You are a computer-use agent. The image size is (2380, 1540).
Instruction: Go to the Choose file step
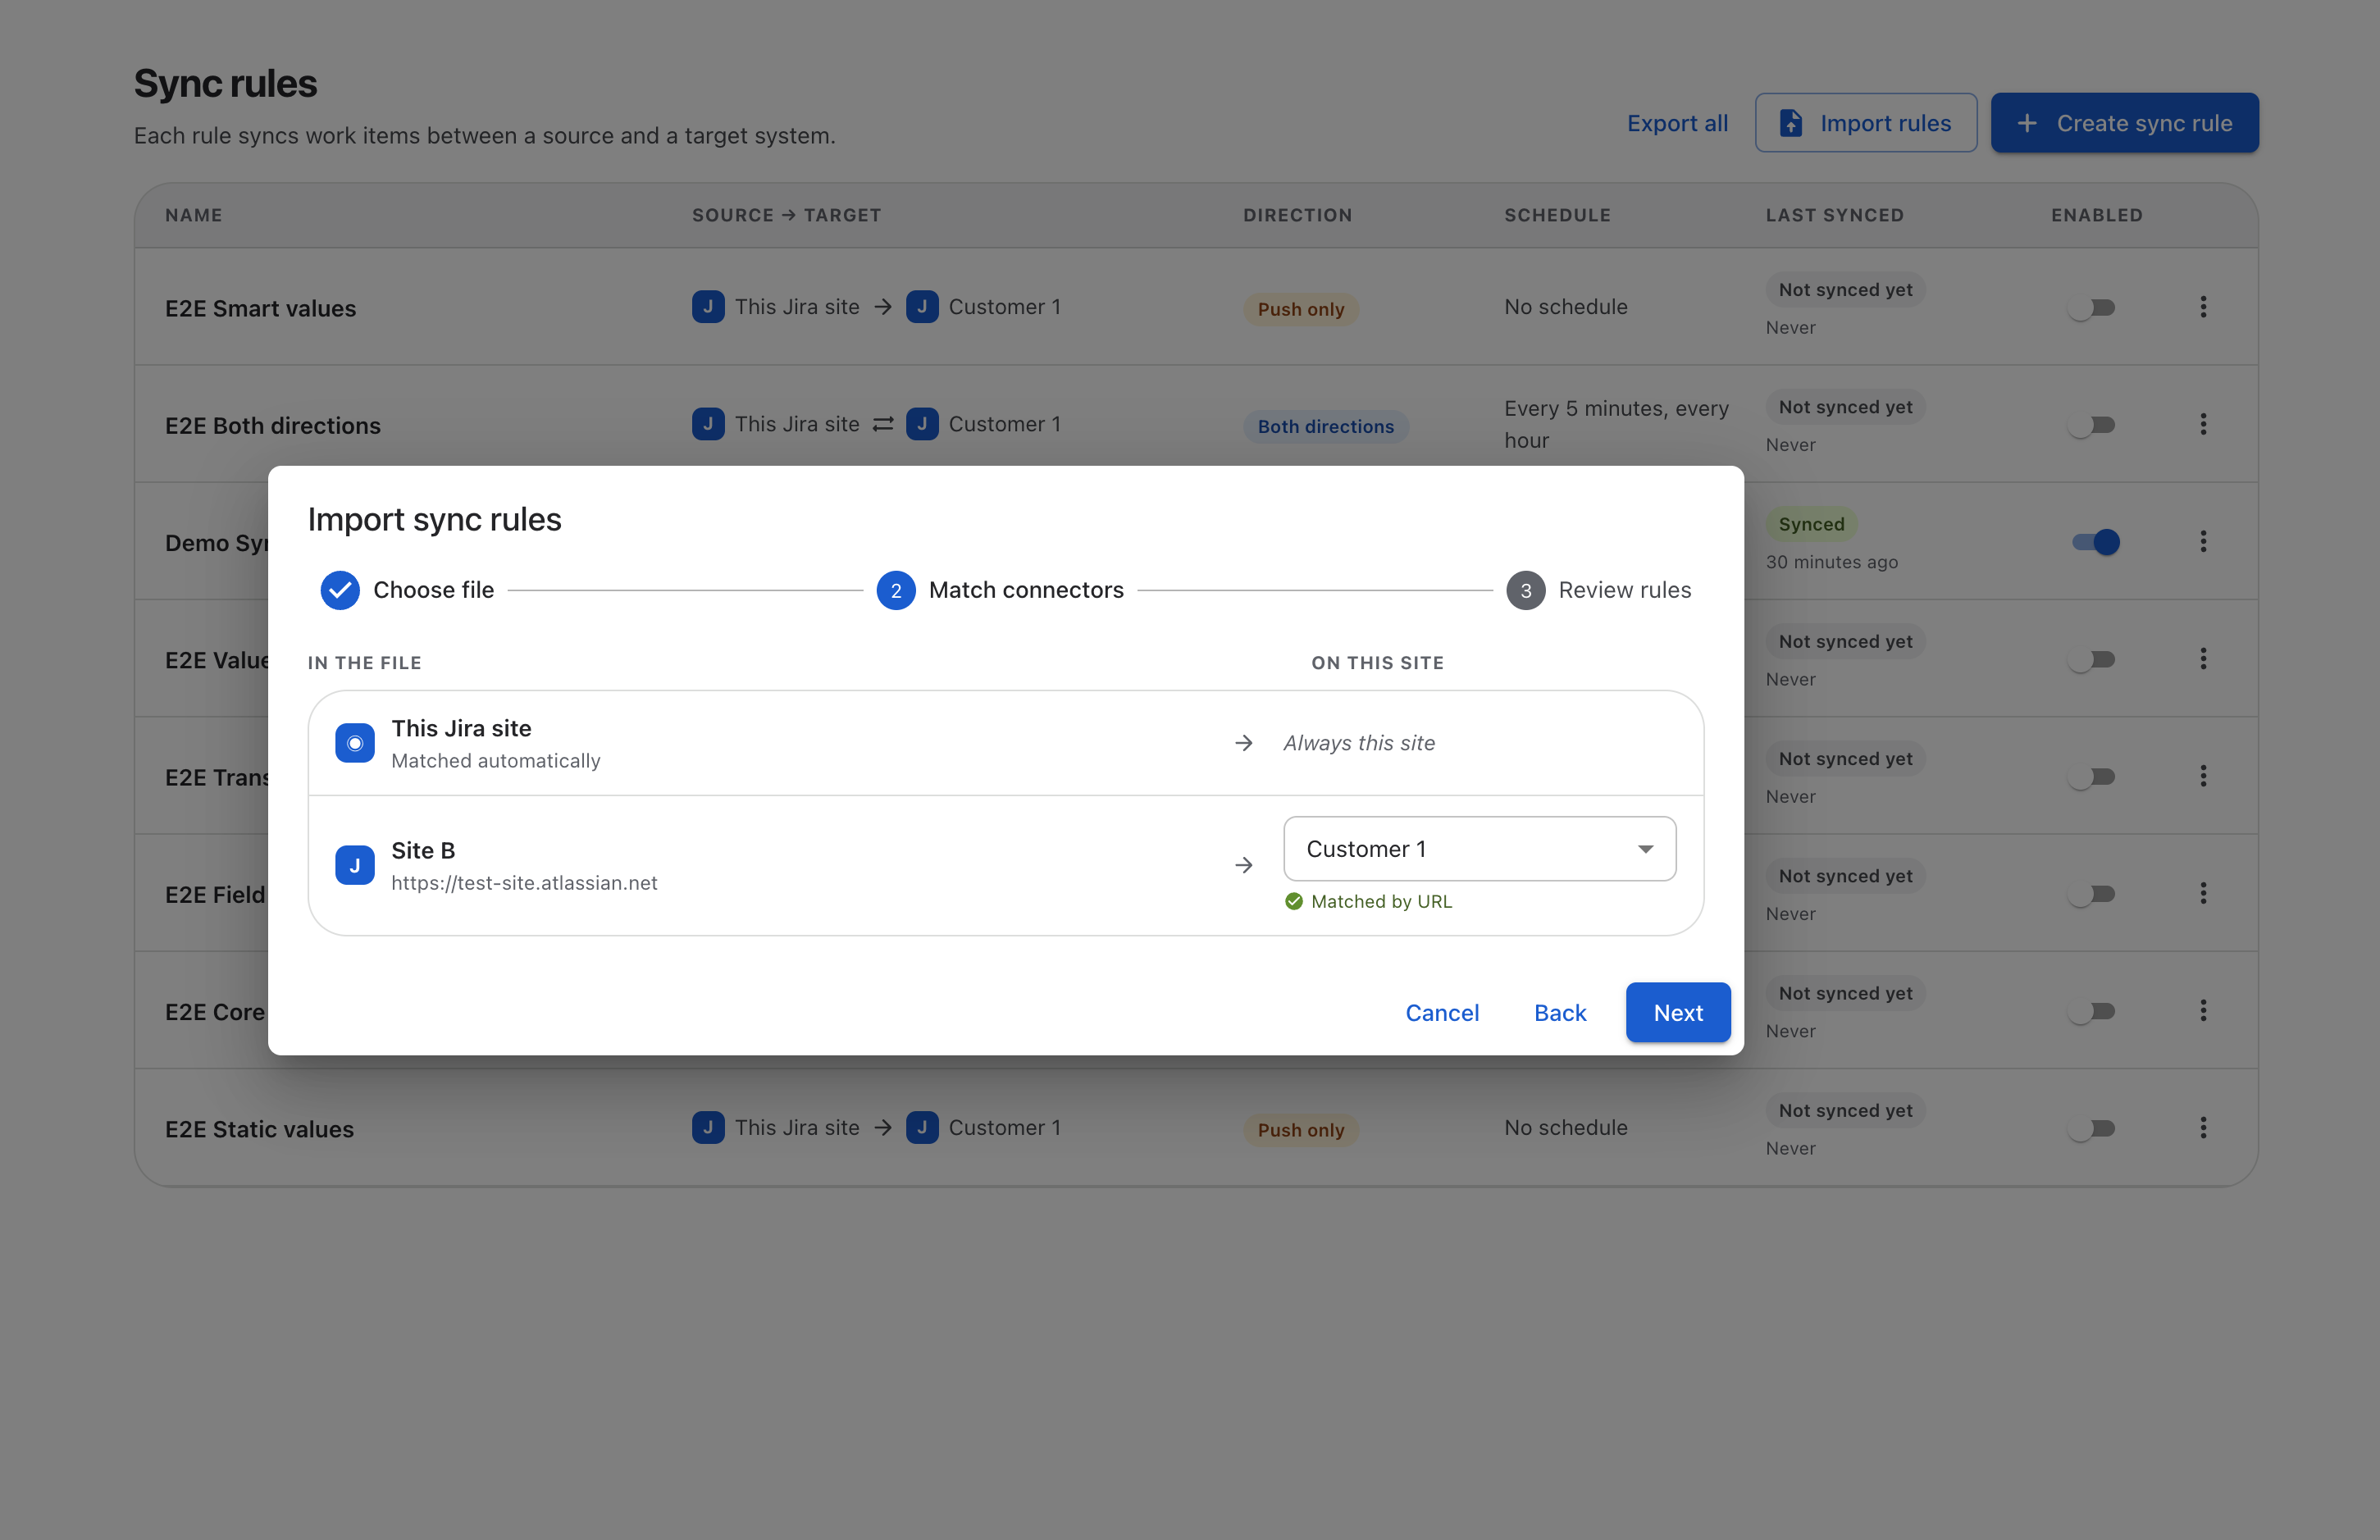coord(407,590)
